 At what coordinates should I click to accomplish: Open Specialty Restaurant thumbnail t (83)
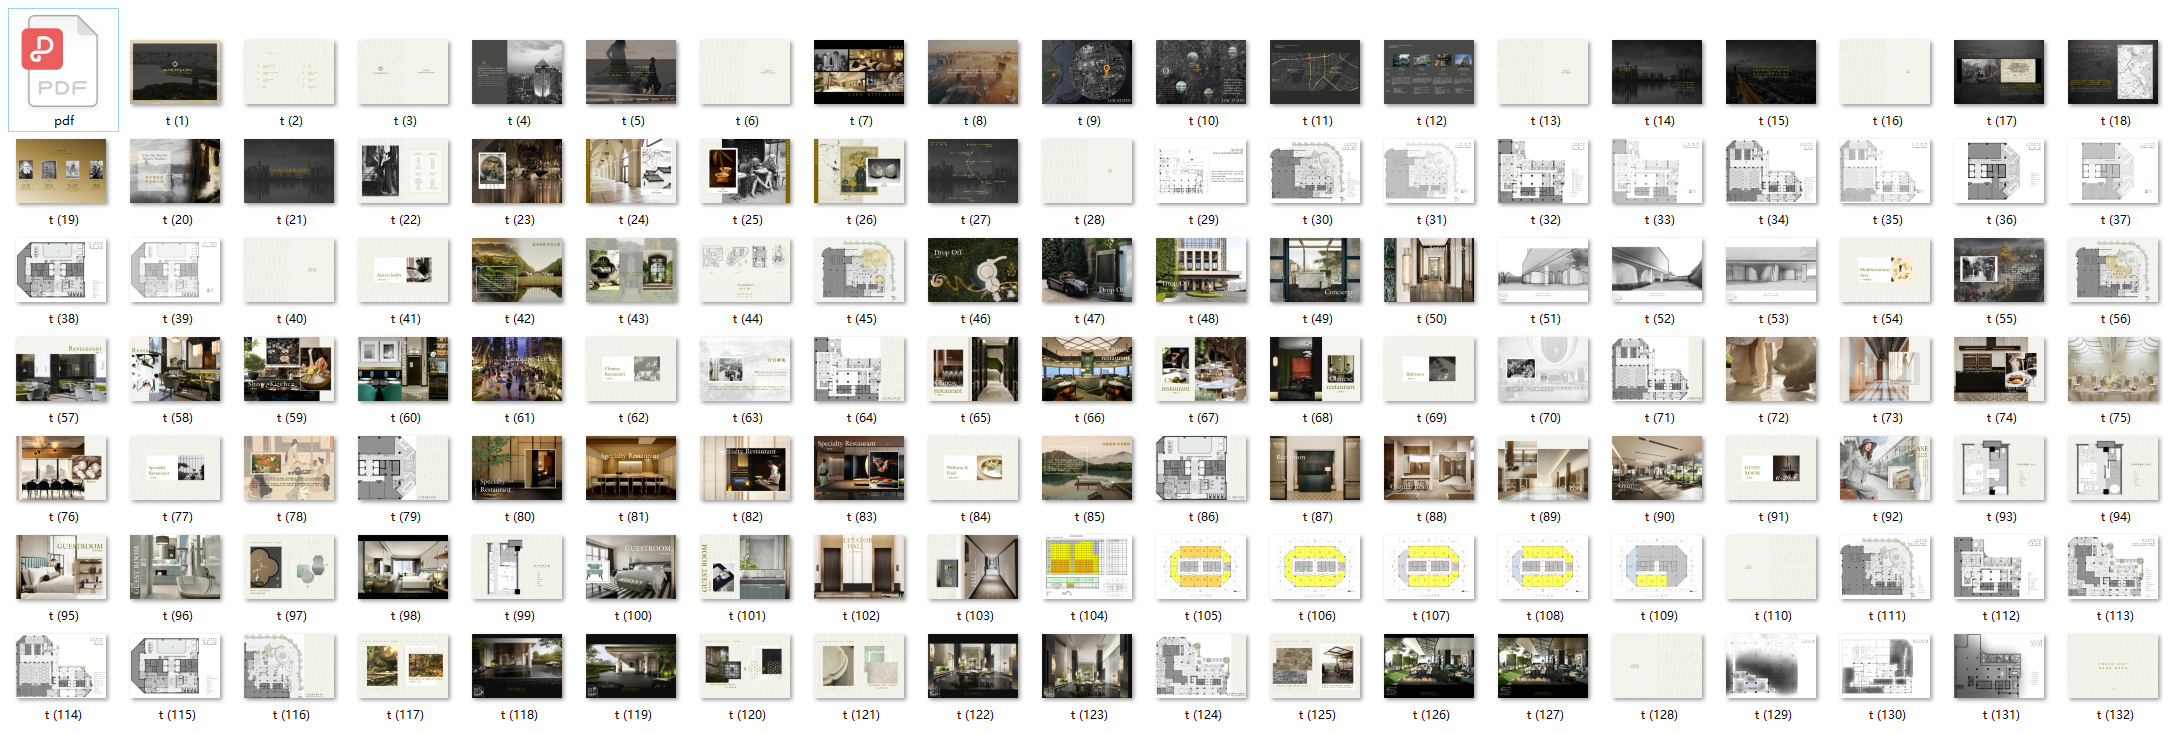click(x=859, y=469)
